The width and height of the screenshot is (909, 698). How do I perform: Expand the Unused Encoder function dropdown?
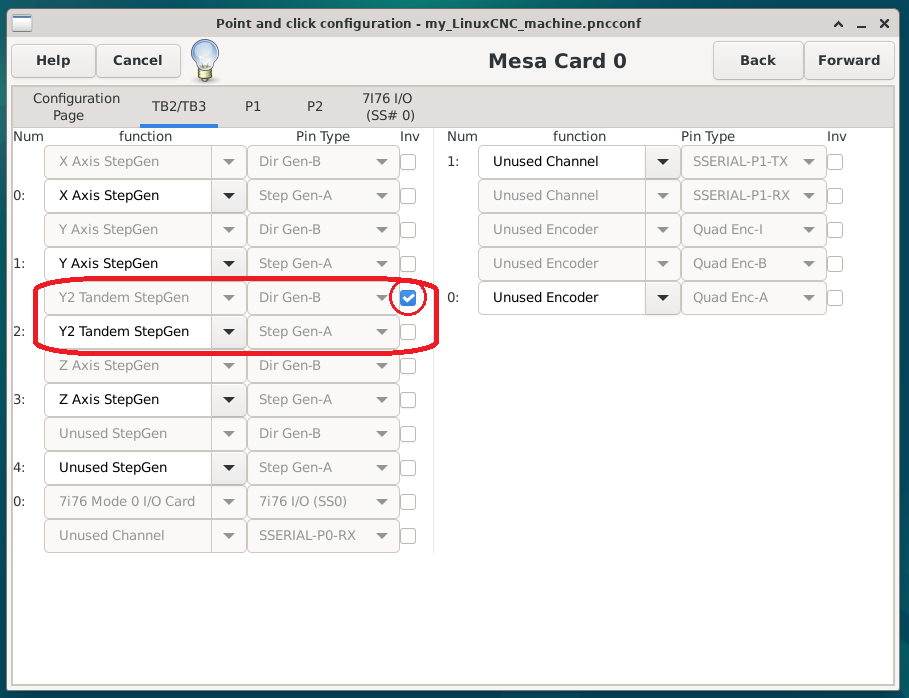662,298
